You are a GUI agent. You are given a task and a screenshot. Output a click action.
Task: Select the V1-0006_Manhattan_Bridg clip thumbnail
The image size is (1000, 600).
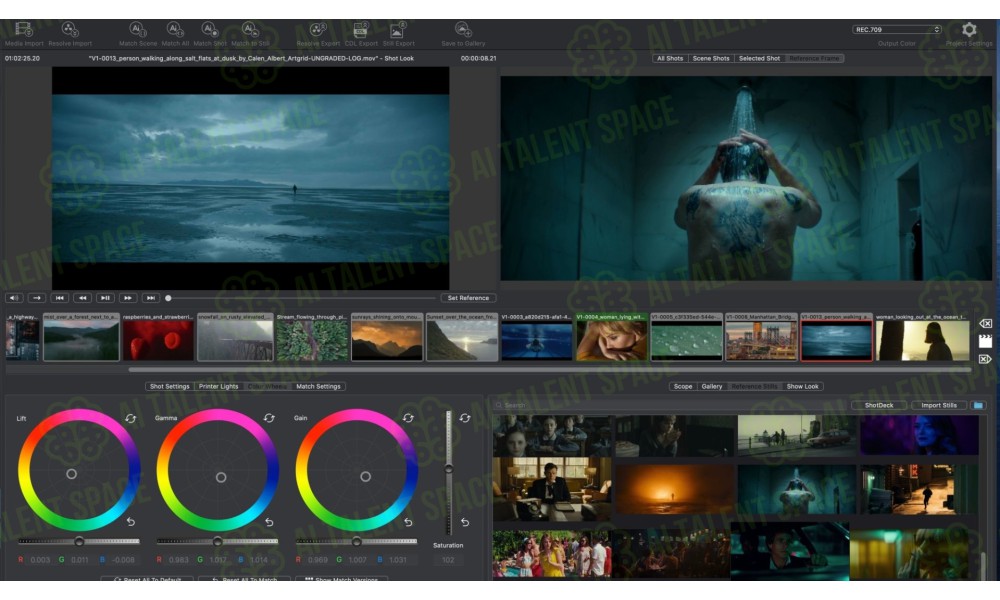tap(761, 337)
